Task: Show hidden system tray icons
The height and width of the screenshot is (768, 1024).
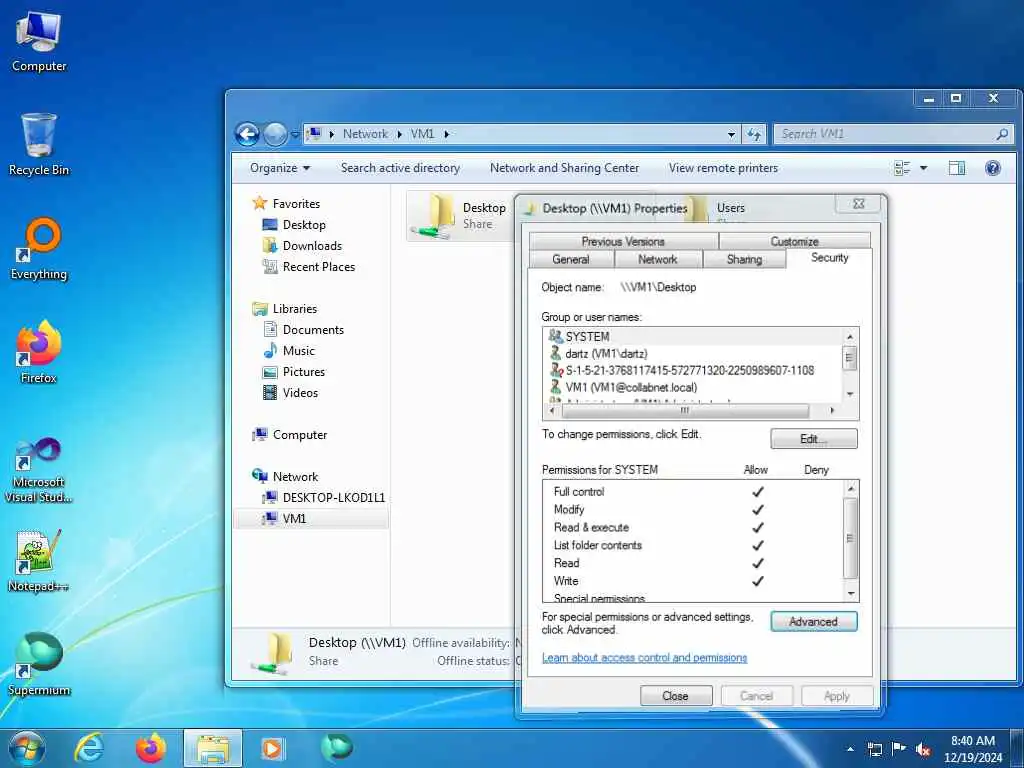Action: click(x=850, y=749)
